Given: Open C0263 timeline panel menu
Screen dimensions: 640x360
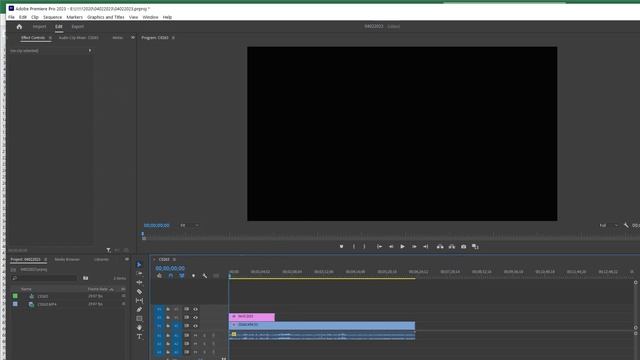Looking at the screenshot, I should click(x=174, y=260).
